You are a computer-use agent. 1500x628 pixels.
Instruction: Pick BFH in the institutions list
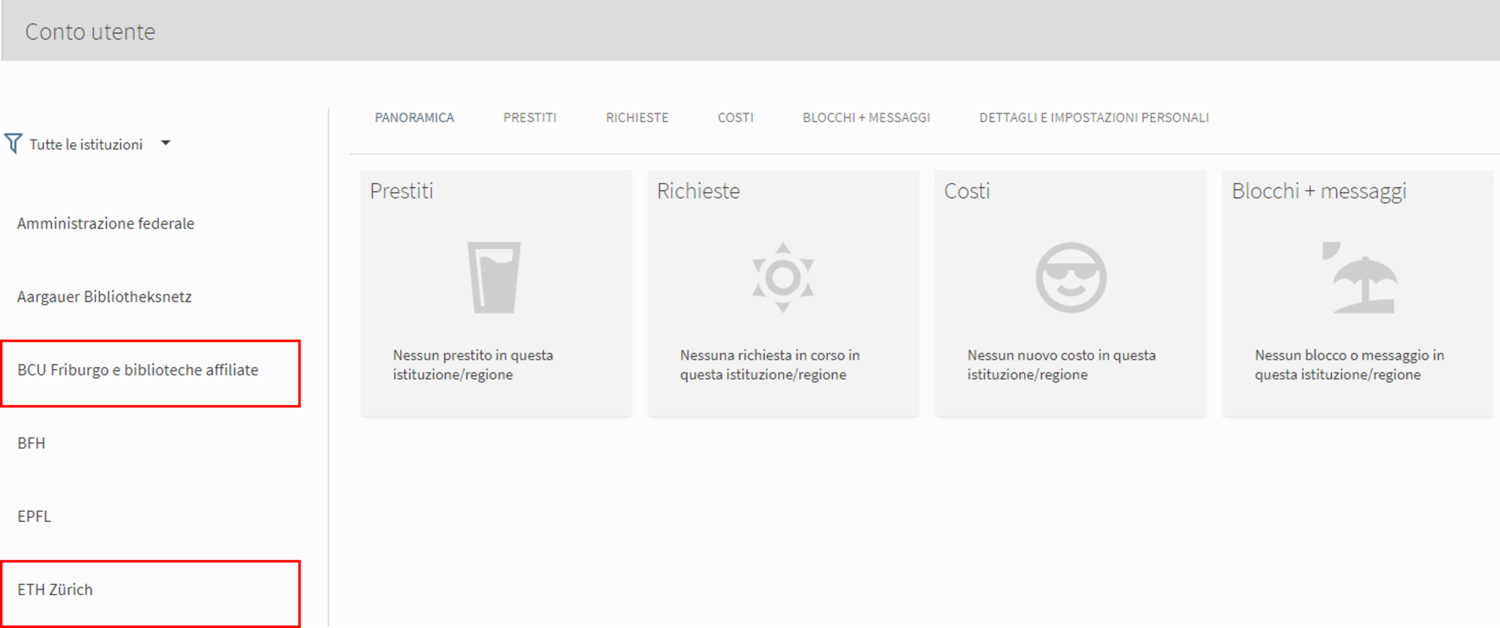[x=31, y=443]
